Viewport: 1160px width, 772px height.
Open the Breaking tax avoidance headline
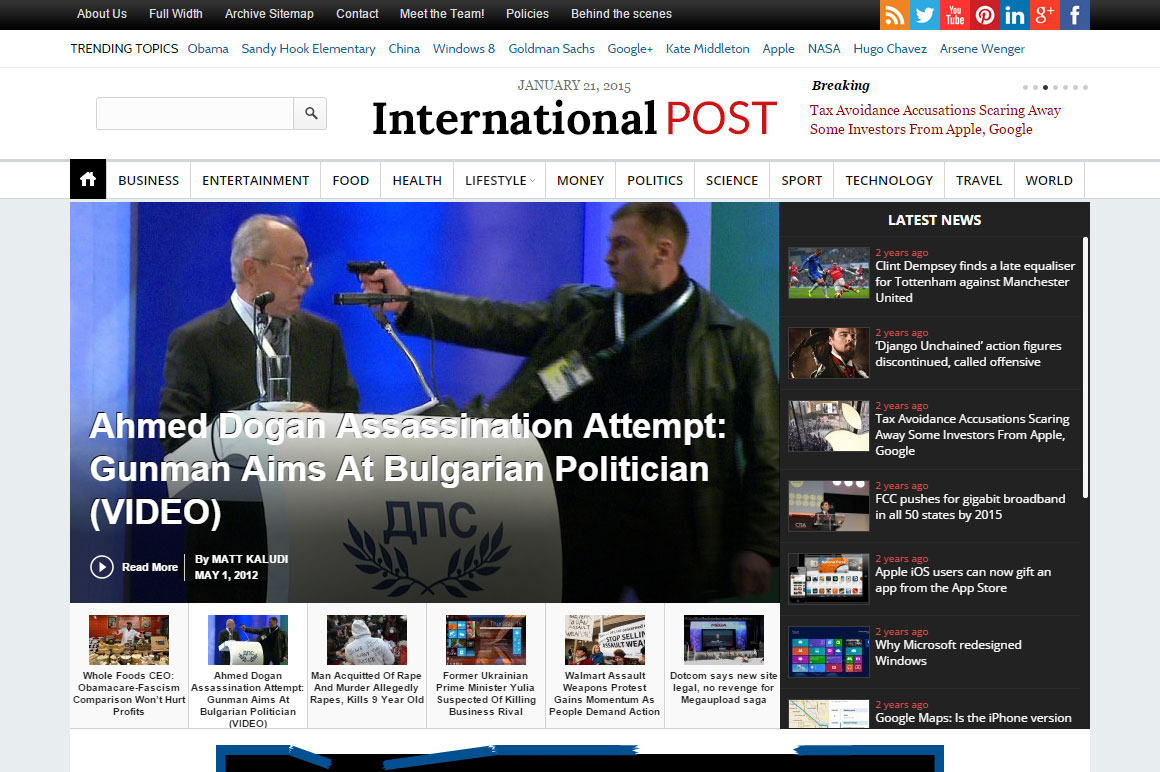tap(934, 120)
